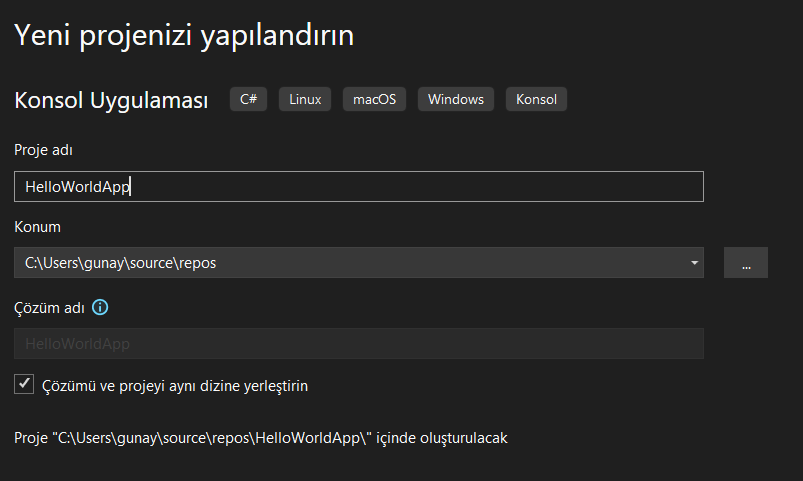Click the Konsol Uygulaması template title
This screenshot has width=803, height=481.
pos(111,101)
